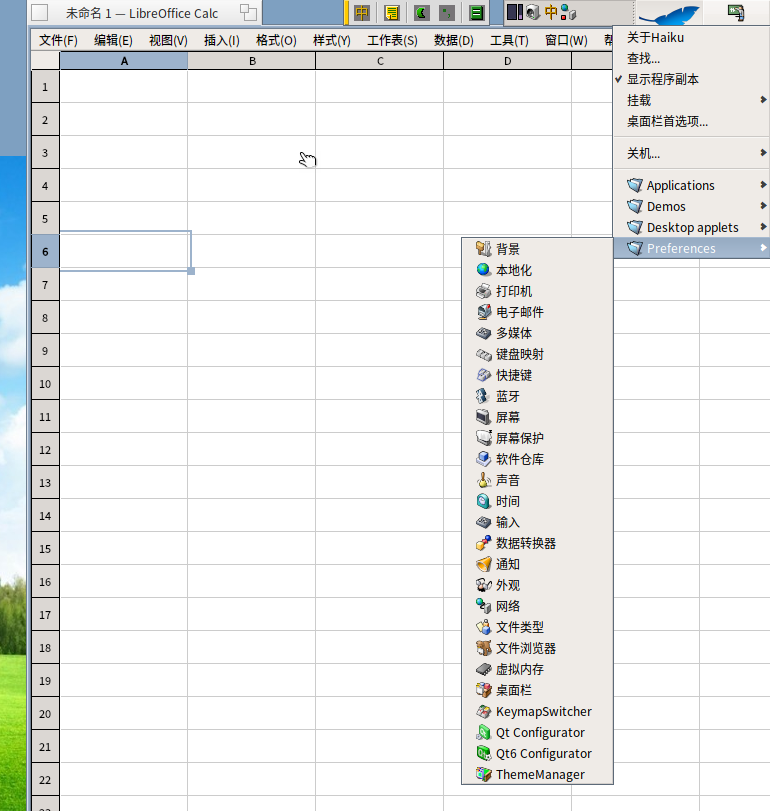
Task: Toggle 显示程序副本 checked option
Action: pos(691,79)
